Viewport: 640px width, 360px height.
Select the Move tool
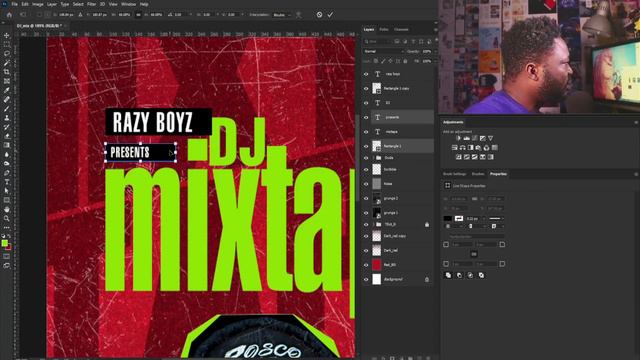[7, 36]
